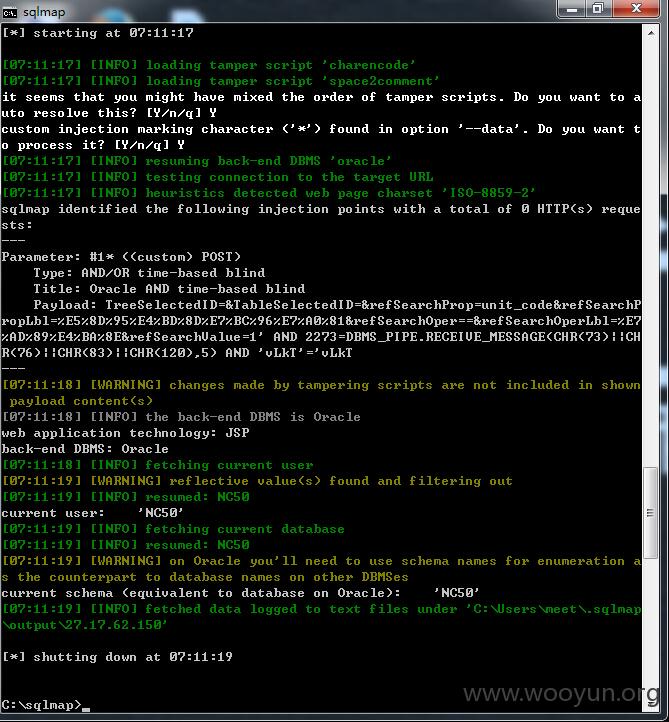
Task: Click the 'current schema (equivalent to database on Oracle)' line
Action: pyautogui.click(x=240, y=593)
